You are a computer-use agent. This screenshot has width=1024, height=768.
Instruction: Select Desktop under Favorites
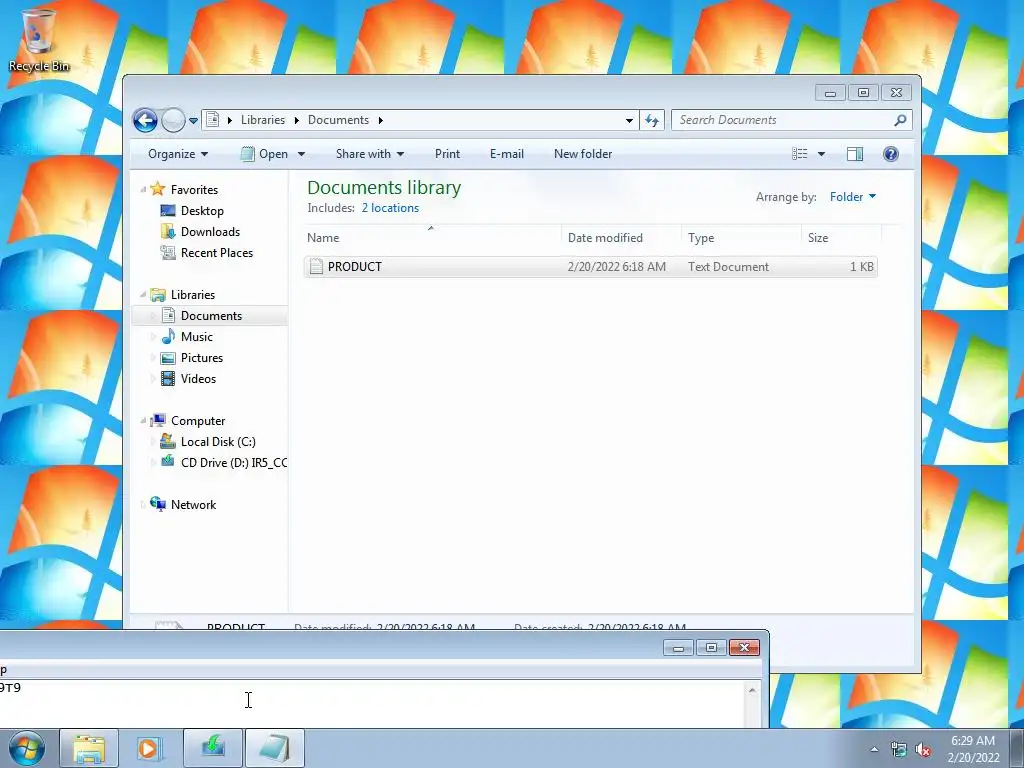pyautogui.click(x=202, y=211)
